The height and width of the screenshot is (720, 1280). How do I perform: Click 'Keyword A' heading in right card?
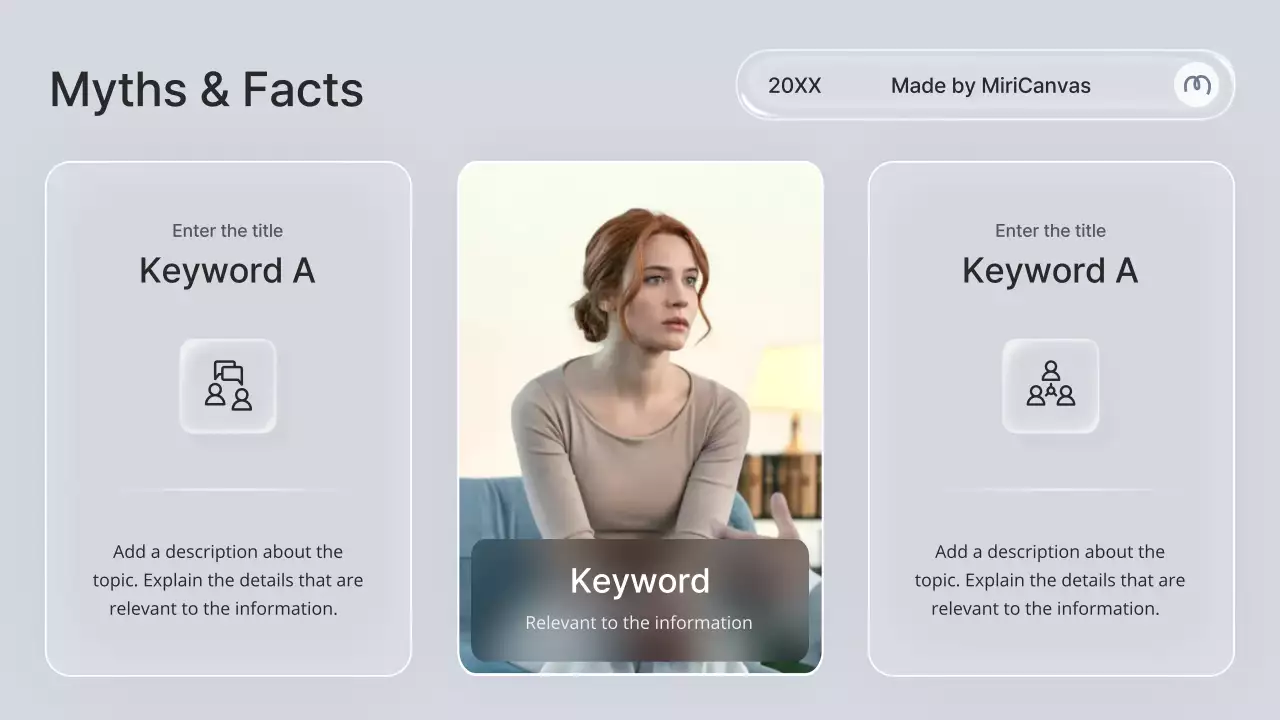[x=1050, y=271]
